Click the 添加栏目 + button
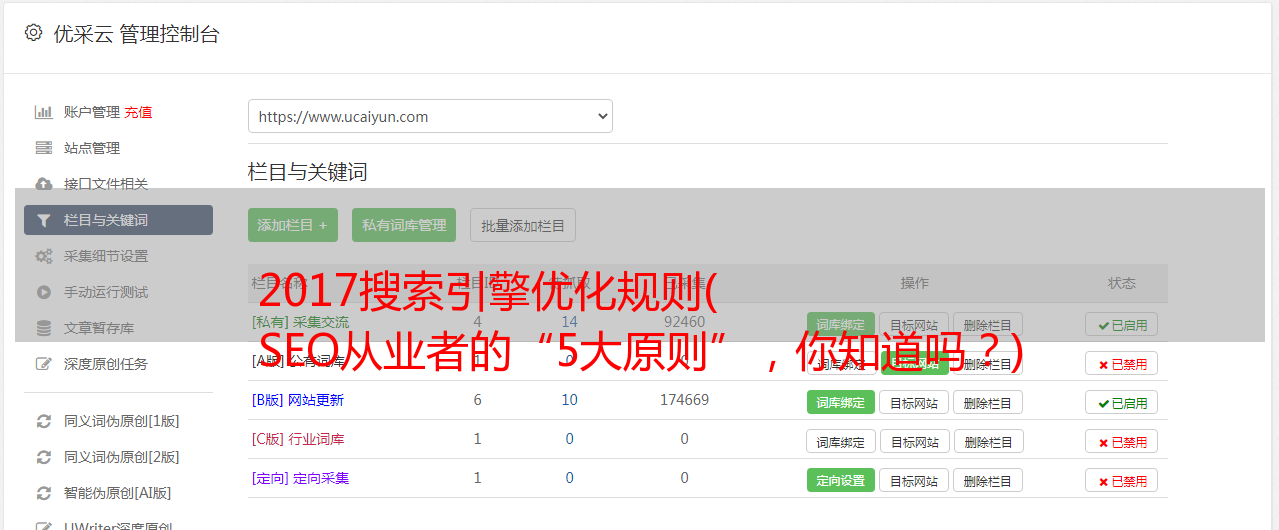1279x530 pixels. (x=293, y=225)
